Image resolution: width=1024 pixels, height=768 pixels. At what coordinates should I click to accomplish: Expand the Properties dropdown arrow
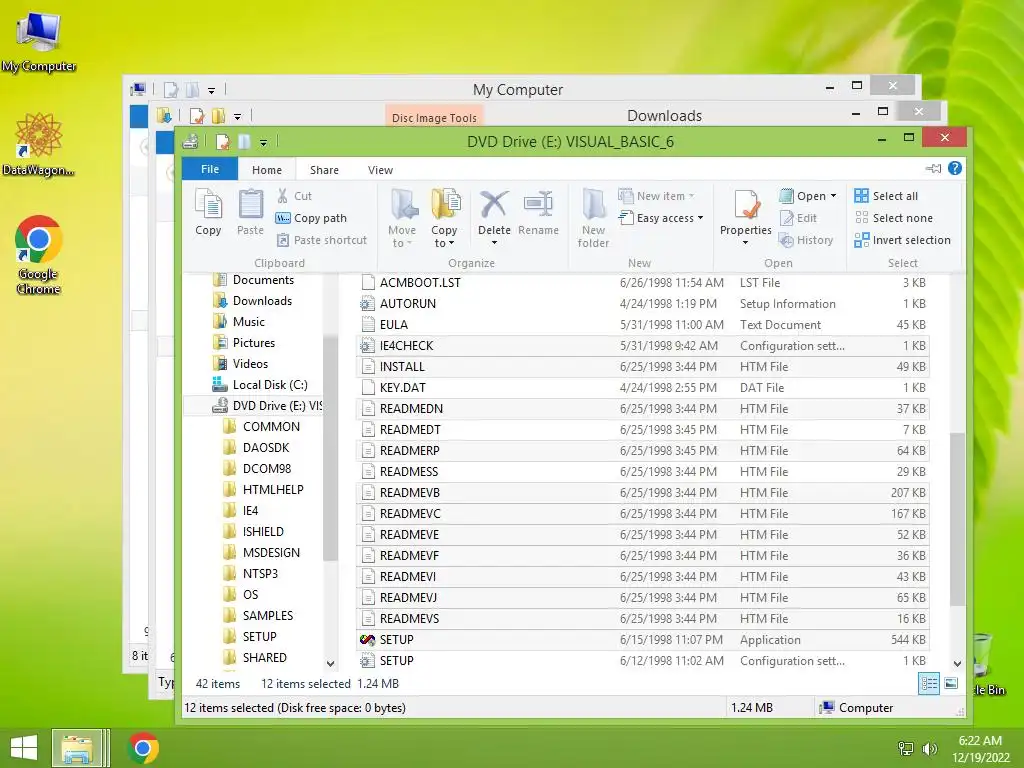745,243
